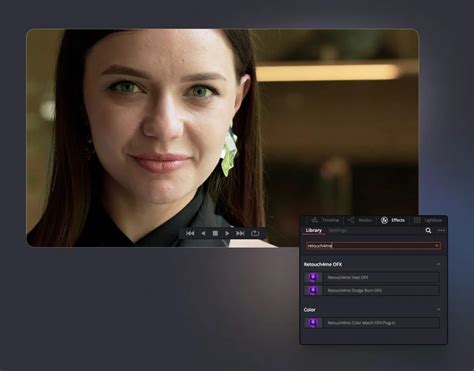Image resolution: width=474 pixels, height=371 pixels.
Task: Select Retouch4me Heal OFX effect name
Action: coord(348,277)
